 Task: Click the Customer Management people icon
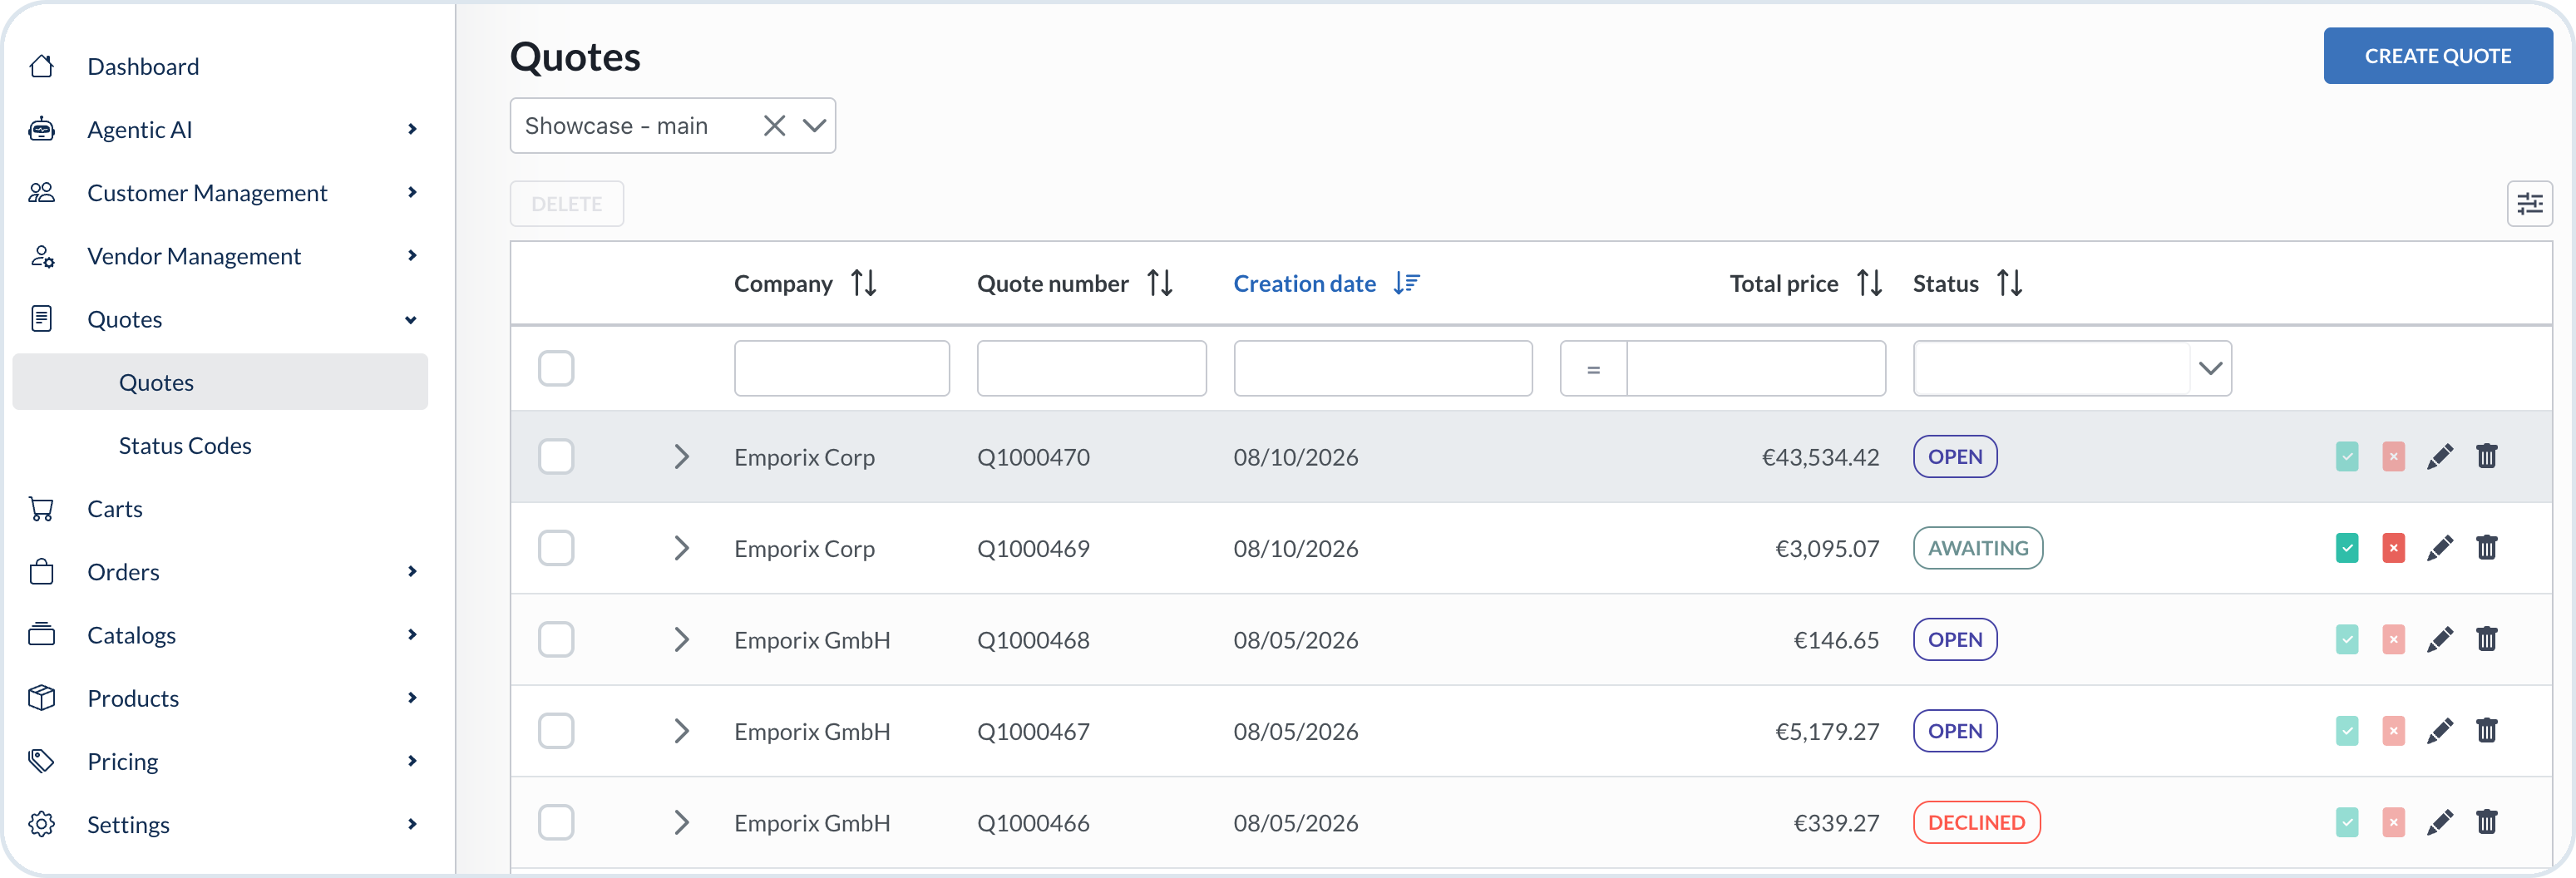pyautogui.click(x=41, y=192)
